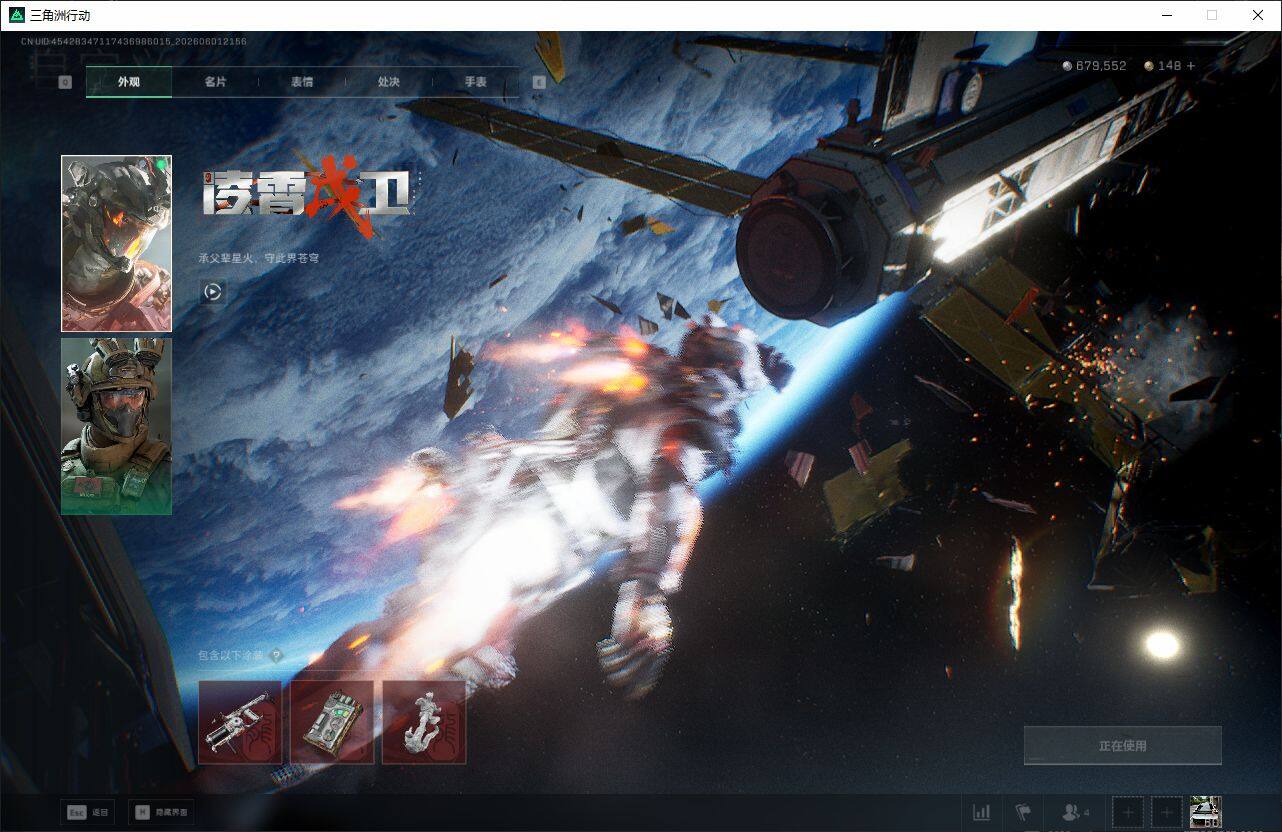Click the first empty squad slot plus
Viewport: 1282px width, 832px height.
(1128, 812)
